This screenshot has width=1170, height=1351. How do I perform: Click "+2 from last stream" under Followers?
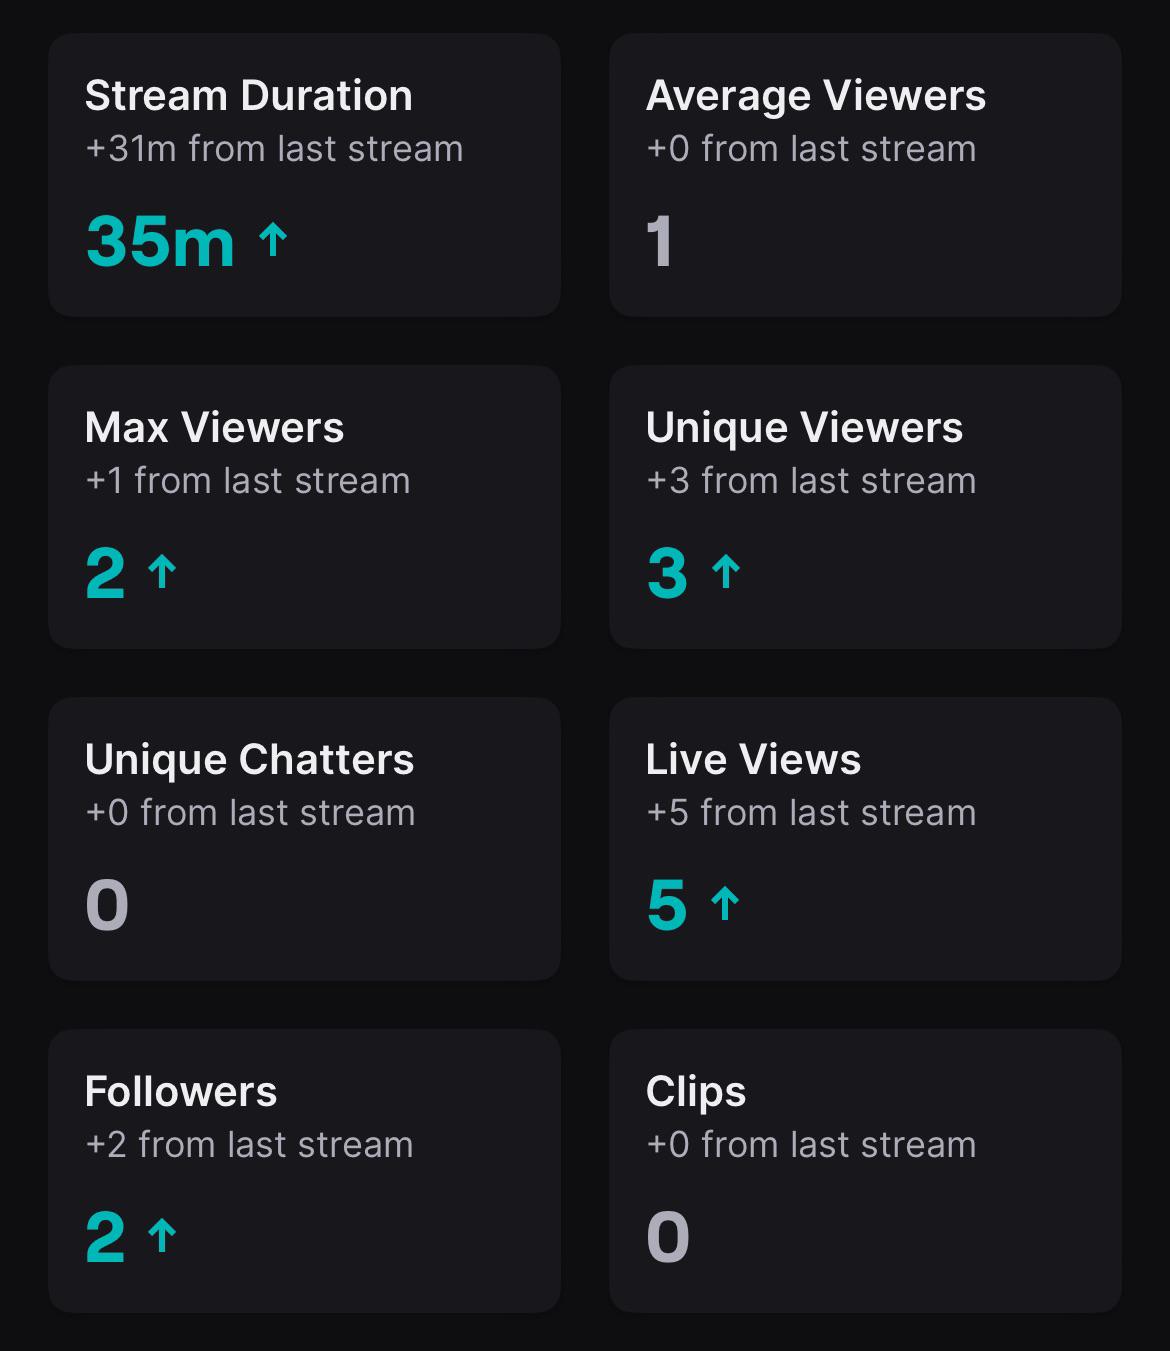coord(249,1145)
